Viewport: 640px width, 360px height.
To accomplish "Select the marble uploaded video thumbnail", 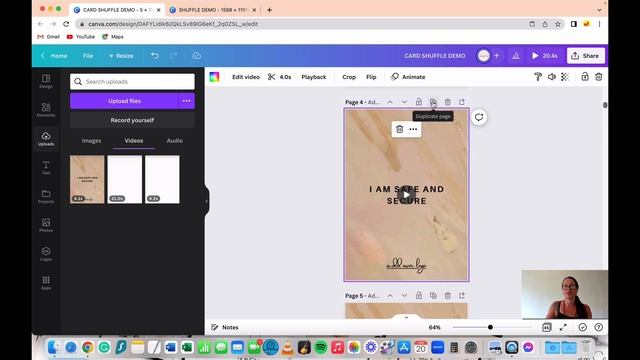I will click(87, 179).
